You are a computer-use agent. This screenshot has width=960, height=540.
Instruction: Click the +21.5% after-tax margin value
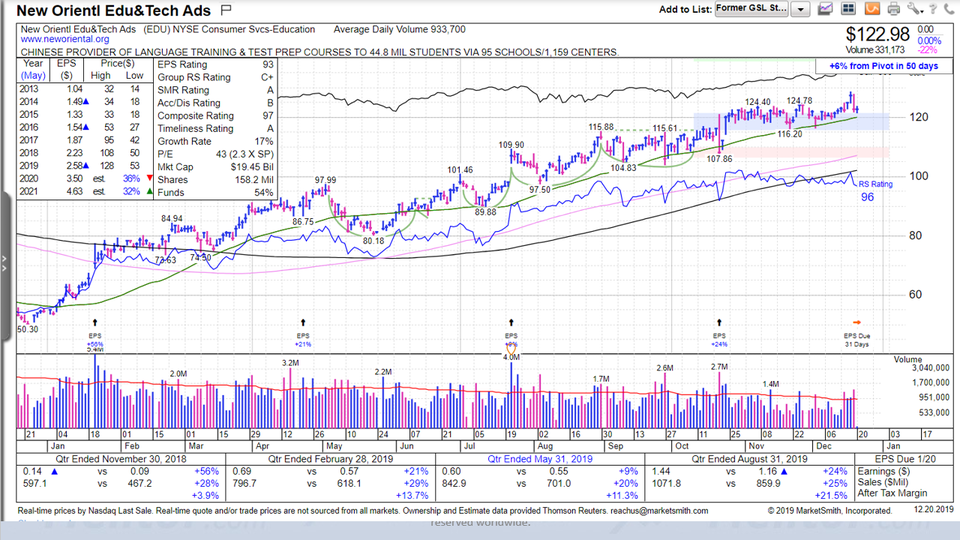coord(831,495)
